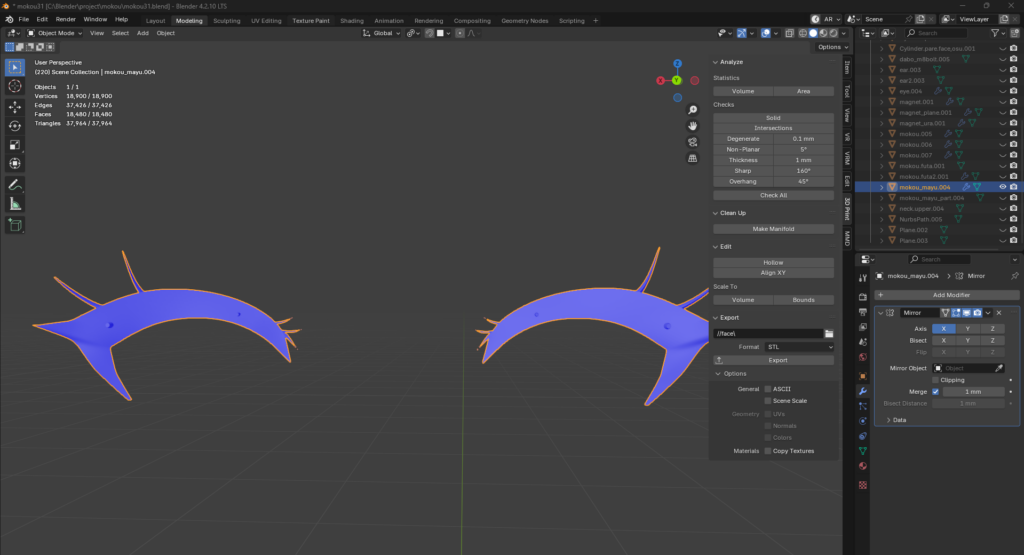The image size is (1024, 555).
Task: Click the eyedropper in Mirror Object field
Action: (x=998, y=368)
